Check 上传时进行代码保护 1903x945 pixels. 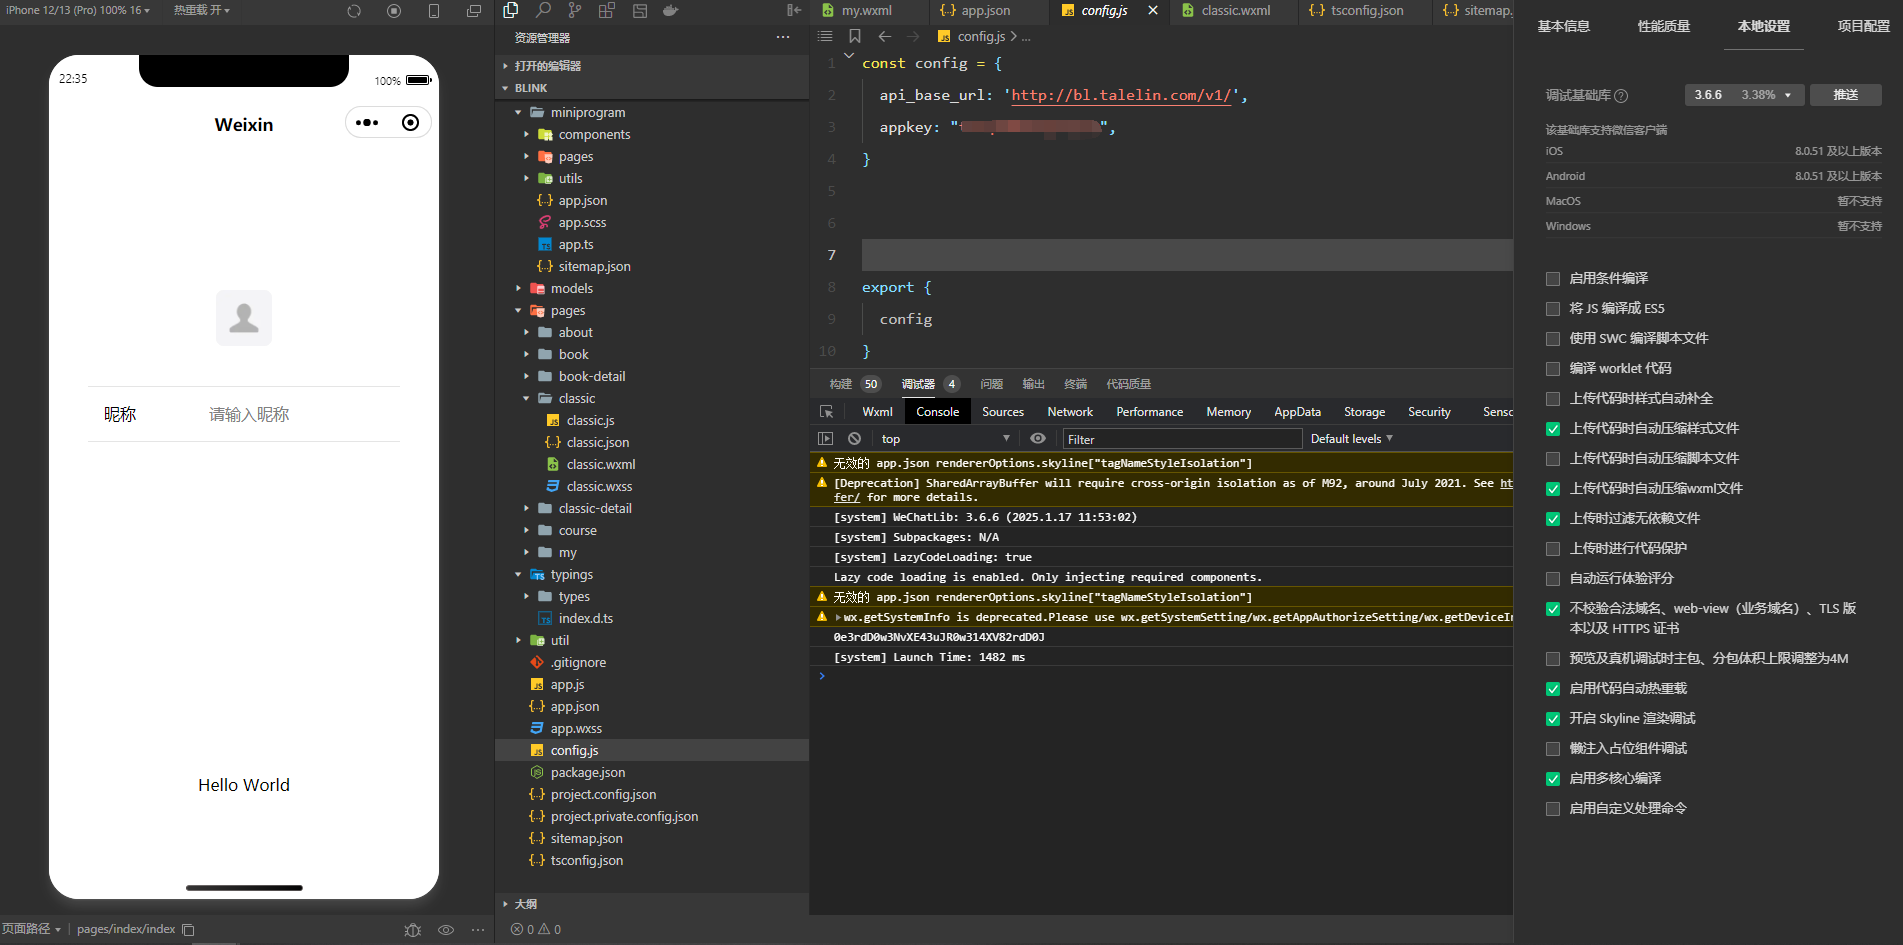click(1553, 549)
